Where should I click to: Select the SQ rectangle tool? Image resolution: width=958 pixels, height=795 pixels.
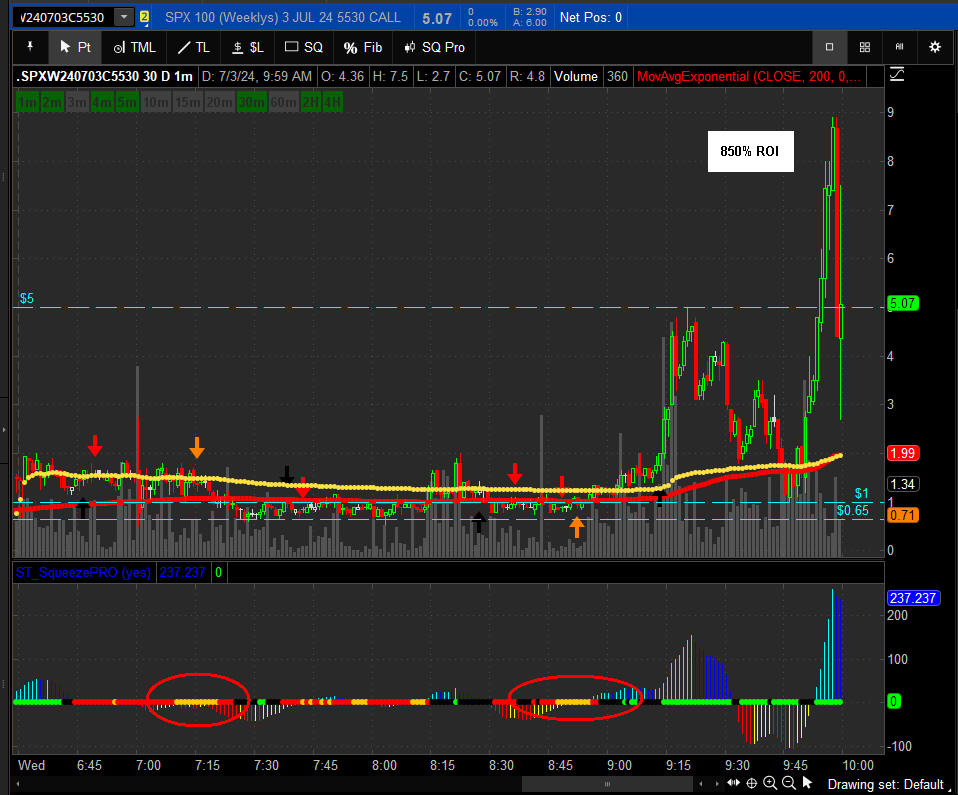[304, 47]
